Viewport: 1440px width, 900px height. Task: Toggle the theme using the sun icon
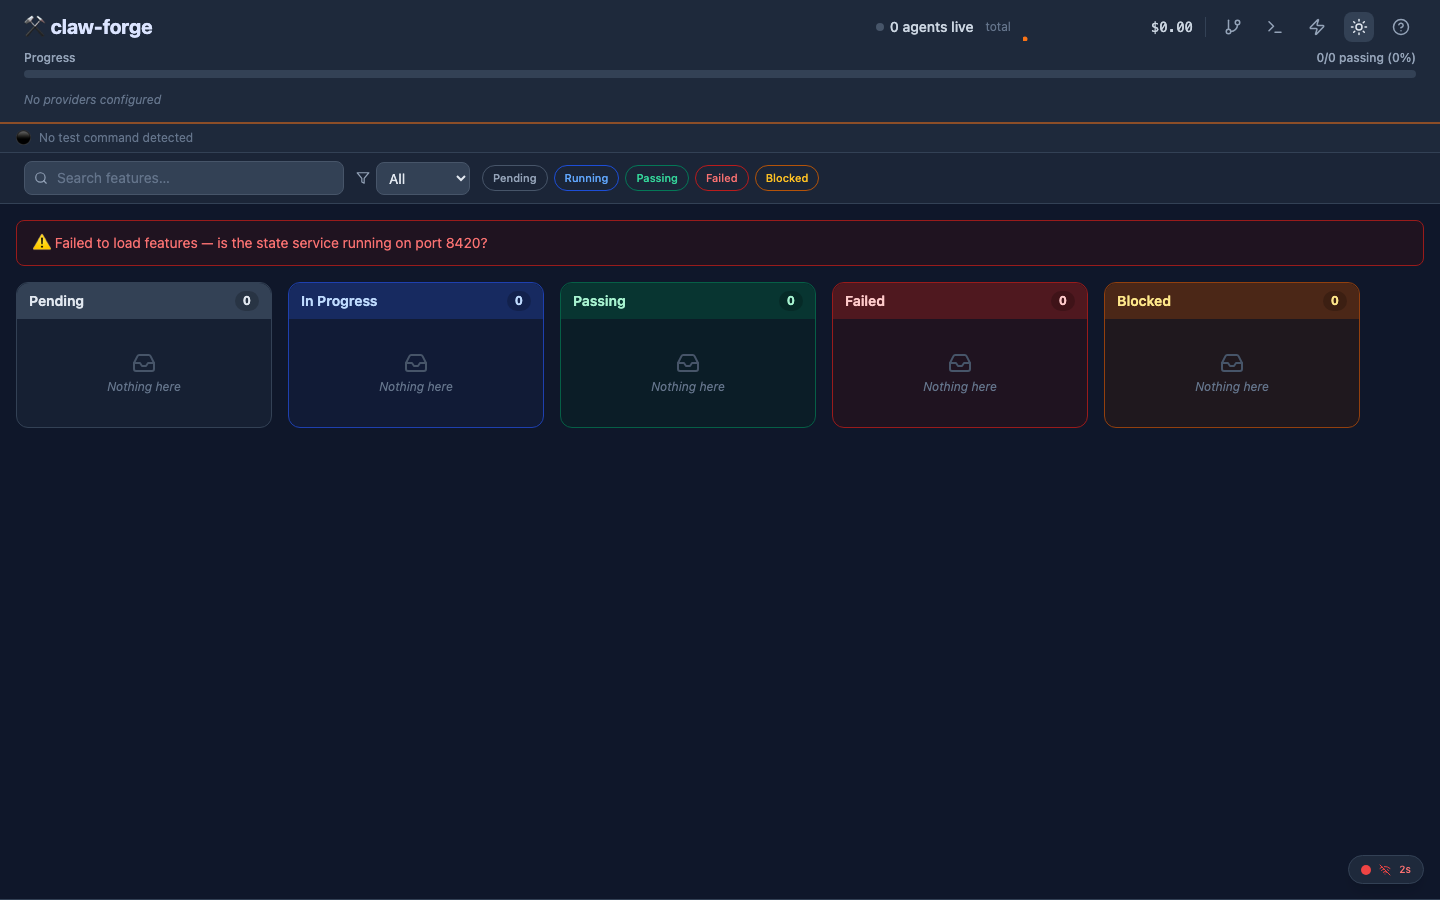1359,27
